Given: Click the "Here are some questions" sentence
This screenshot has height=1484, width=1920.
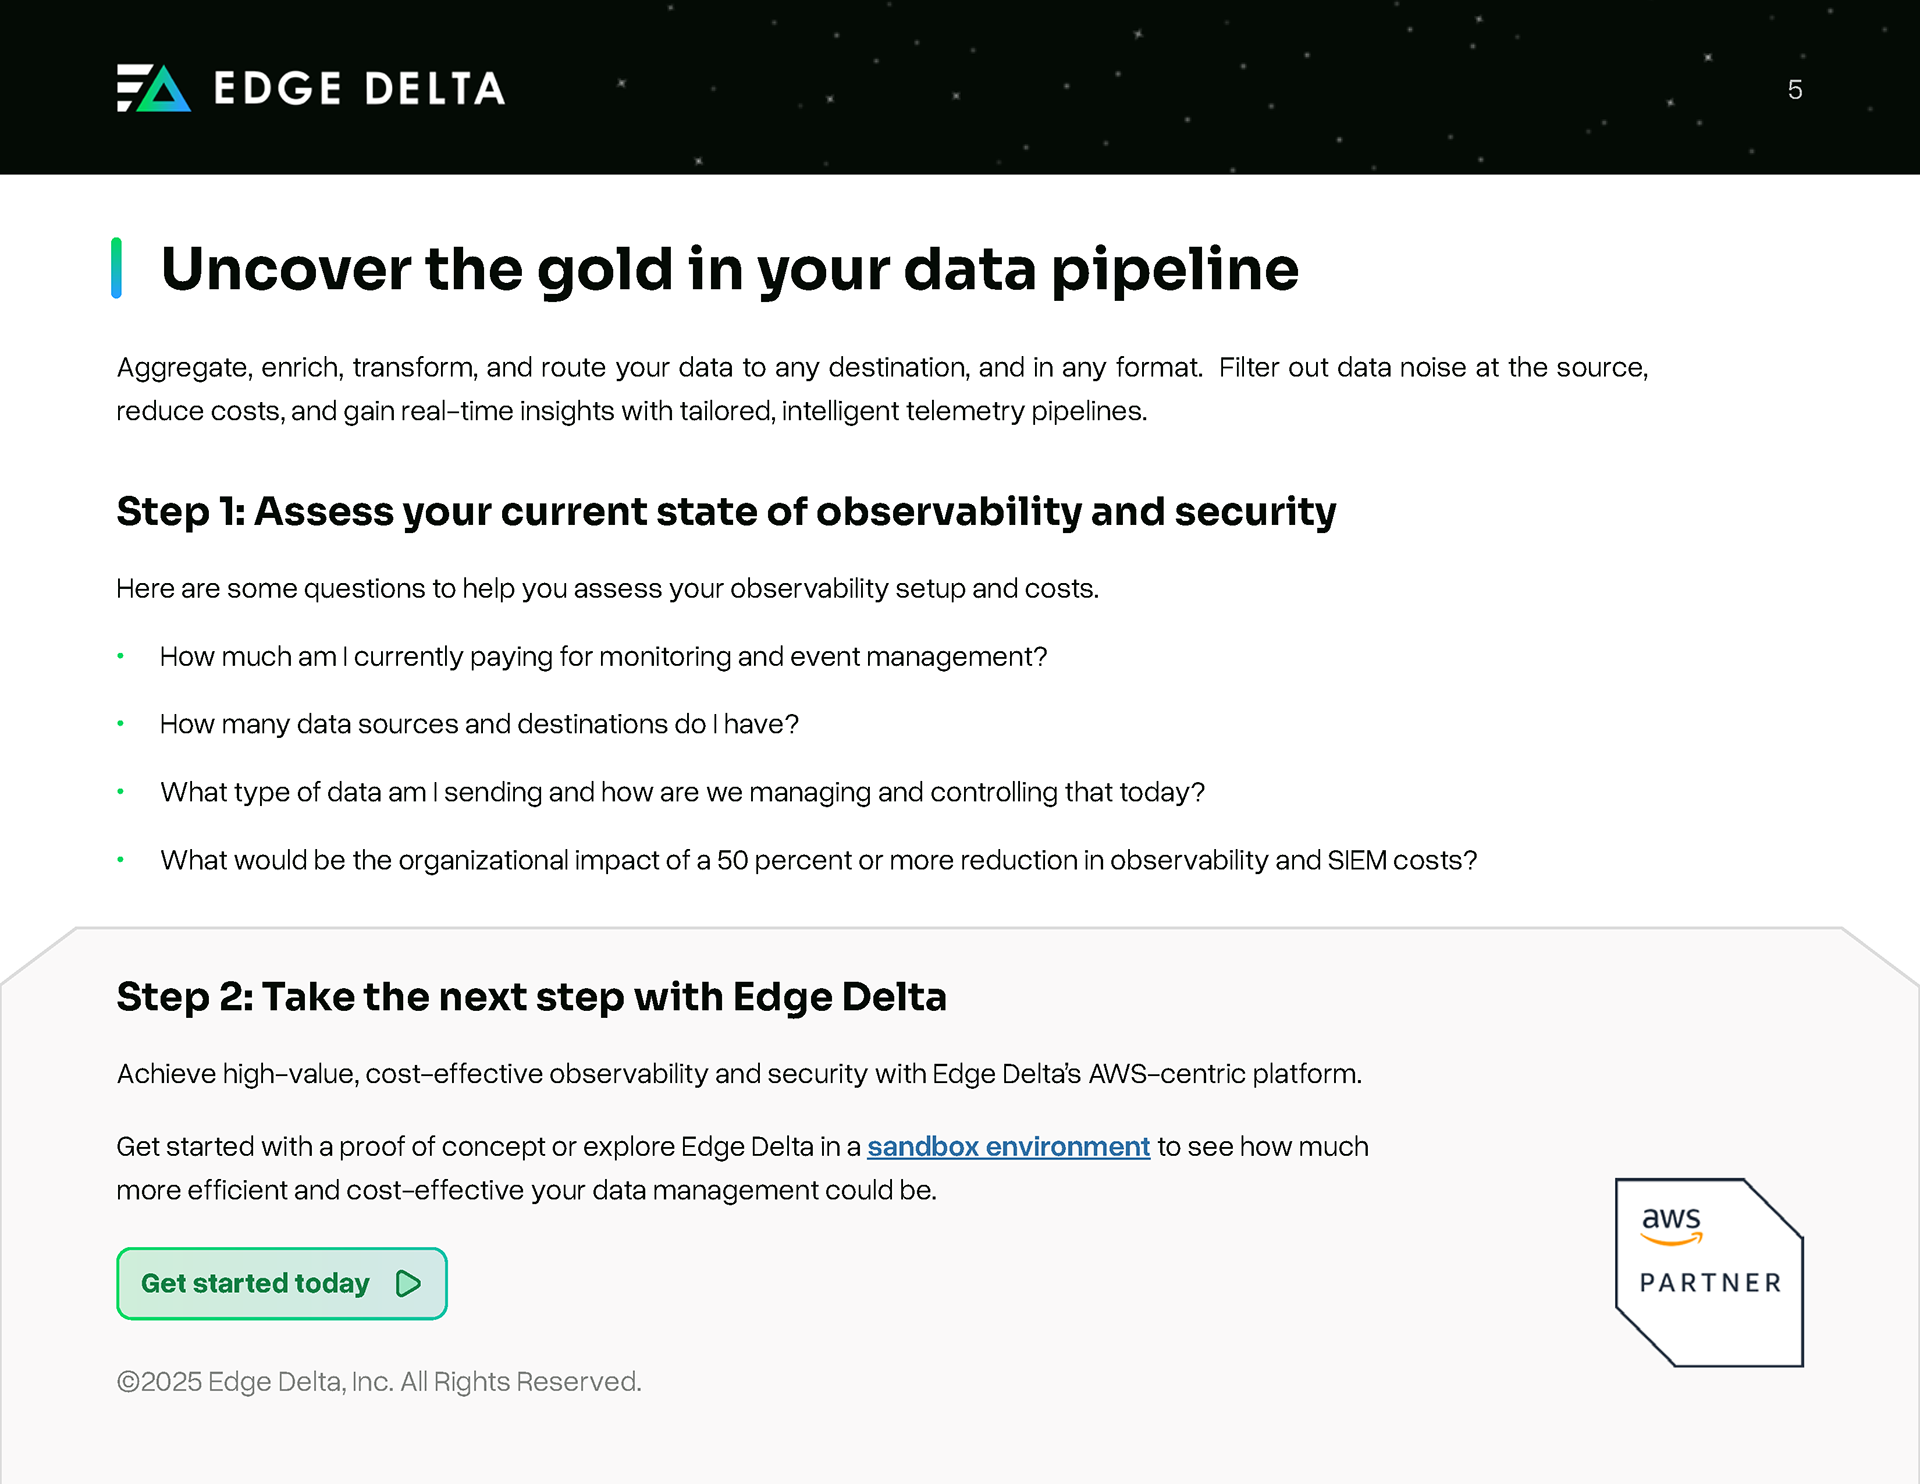Looking at the screenshot, I should [x=607, y=588].
